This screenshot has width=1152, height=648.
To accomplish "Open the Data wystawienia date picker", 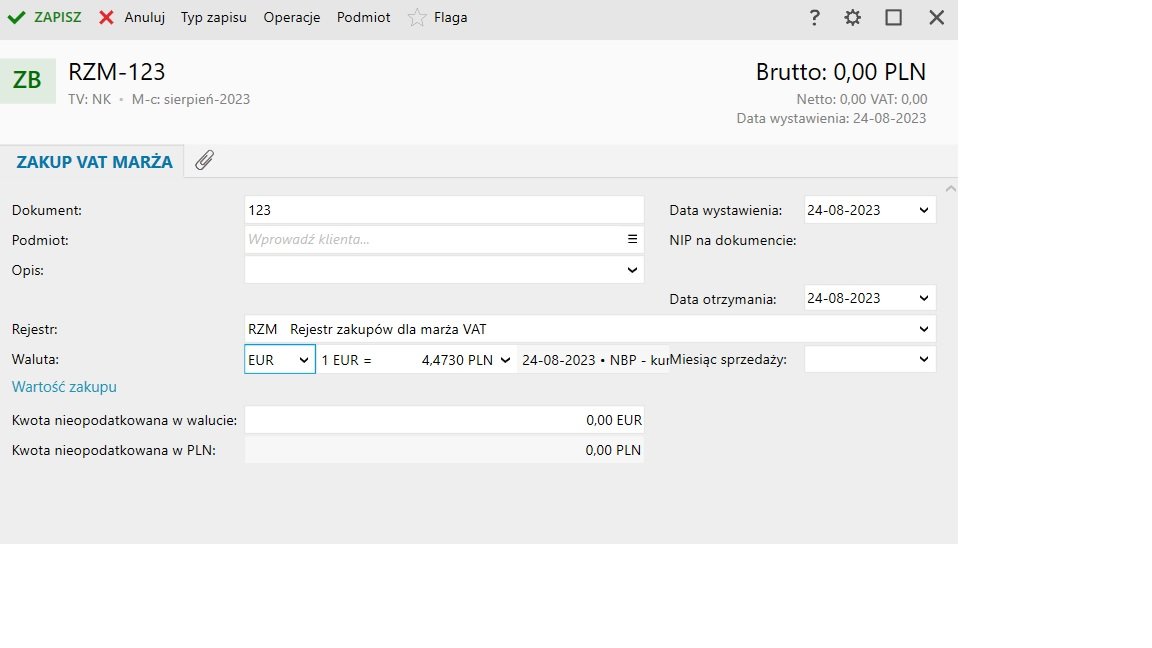I will coord(923,210).
